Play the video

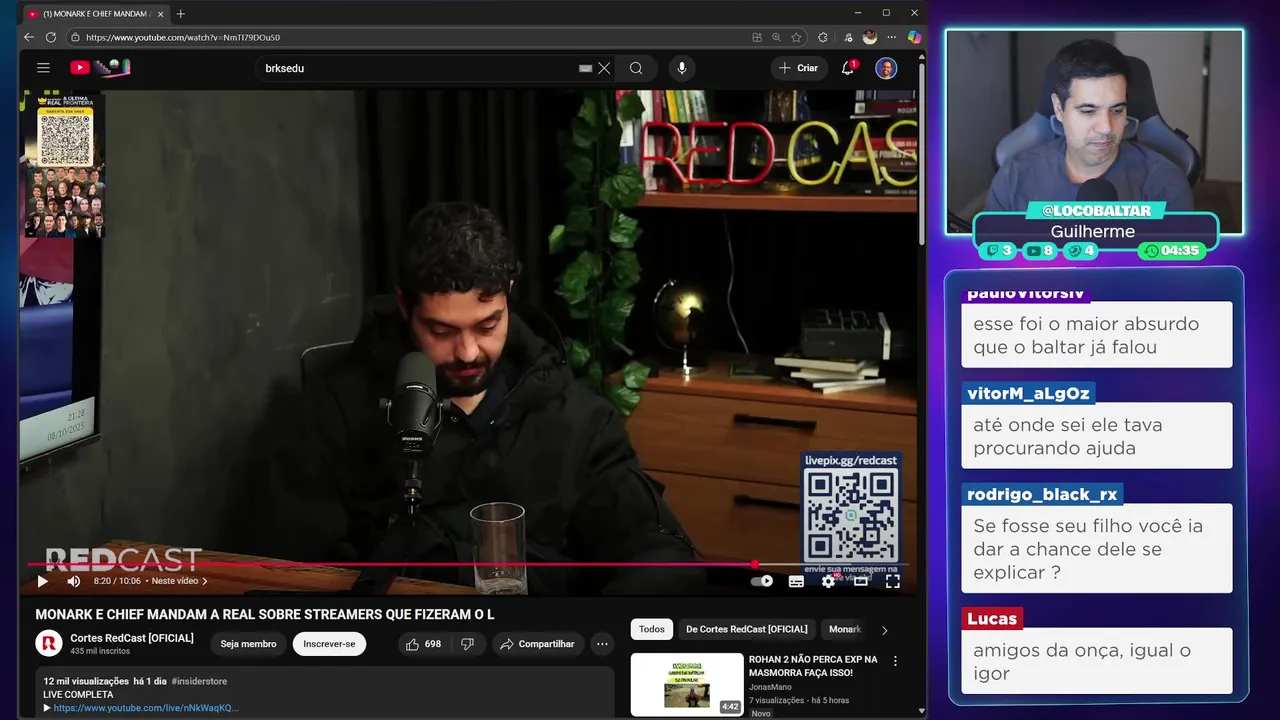[42, 581]
